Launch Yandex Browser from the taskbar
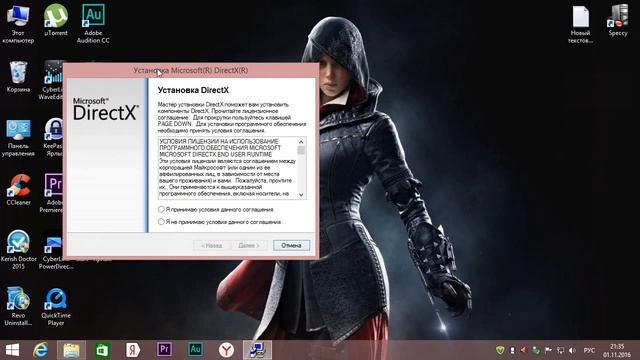640x360 pixels. tap(226, 350)
